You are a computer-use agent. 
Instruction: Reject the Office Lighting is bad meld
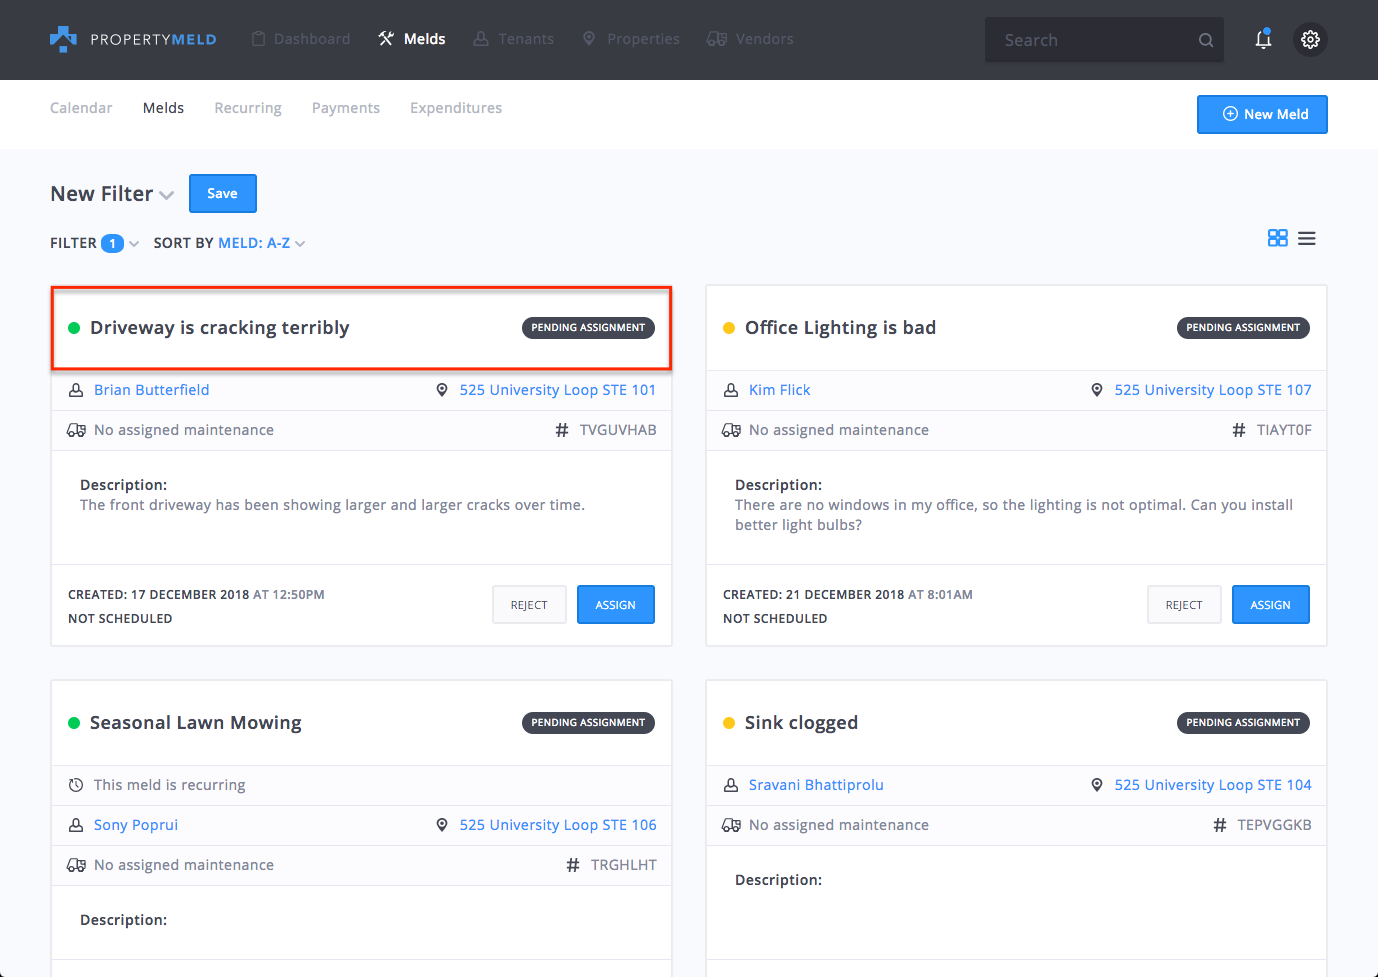click(x=1184, y=605)
